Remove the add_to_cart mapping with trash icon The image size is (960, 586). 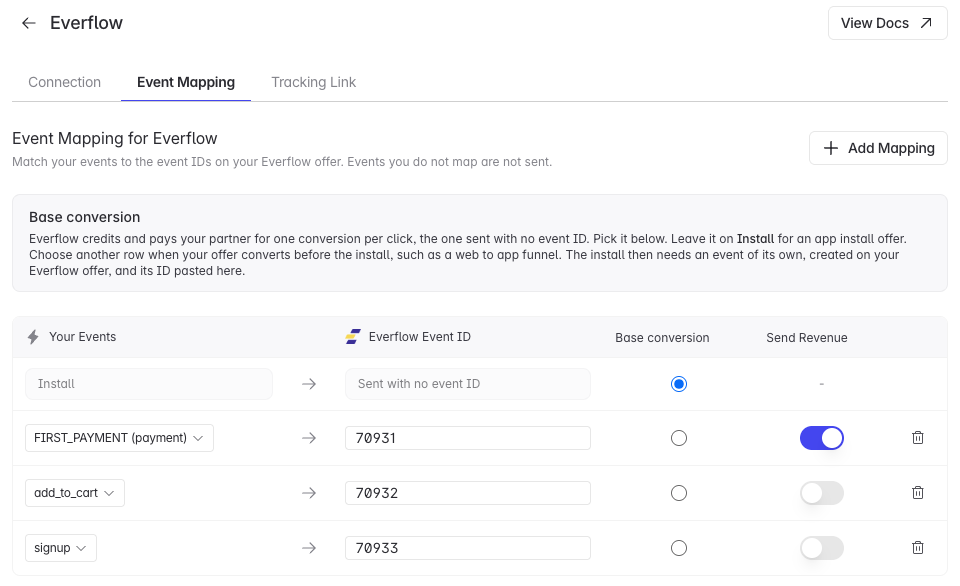click(917, 493)
